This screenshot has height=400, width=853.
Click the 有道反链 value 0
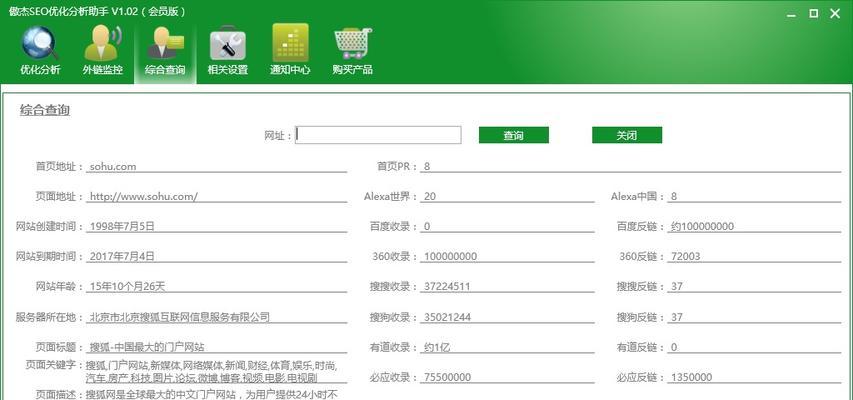click(674, 347)
